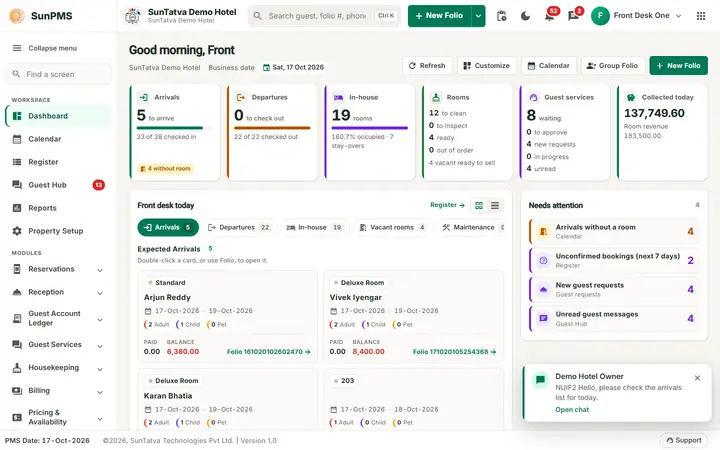Viewport: 720px width, 450px height.
Task: Switch to list view
Action: pos(495,205)
